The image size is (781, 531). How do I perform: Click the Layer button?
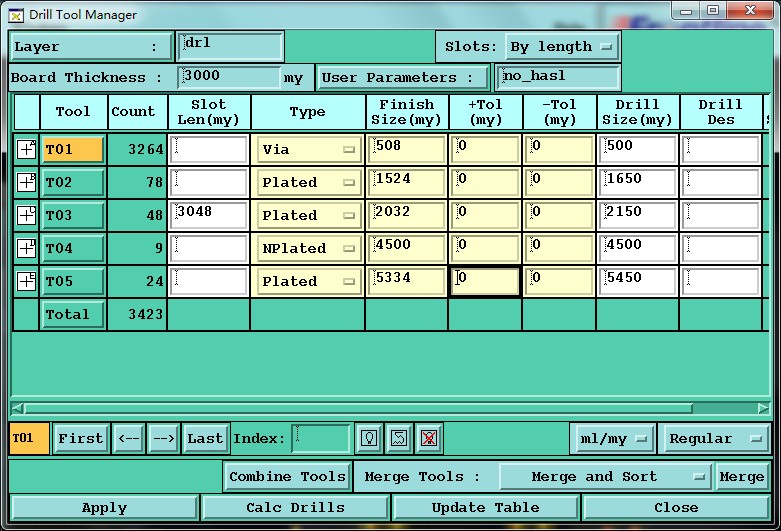point(91,47)
